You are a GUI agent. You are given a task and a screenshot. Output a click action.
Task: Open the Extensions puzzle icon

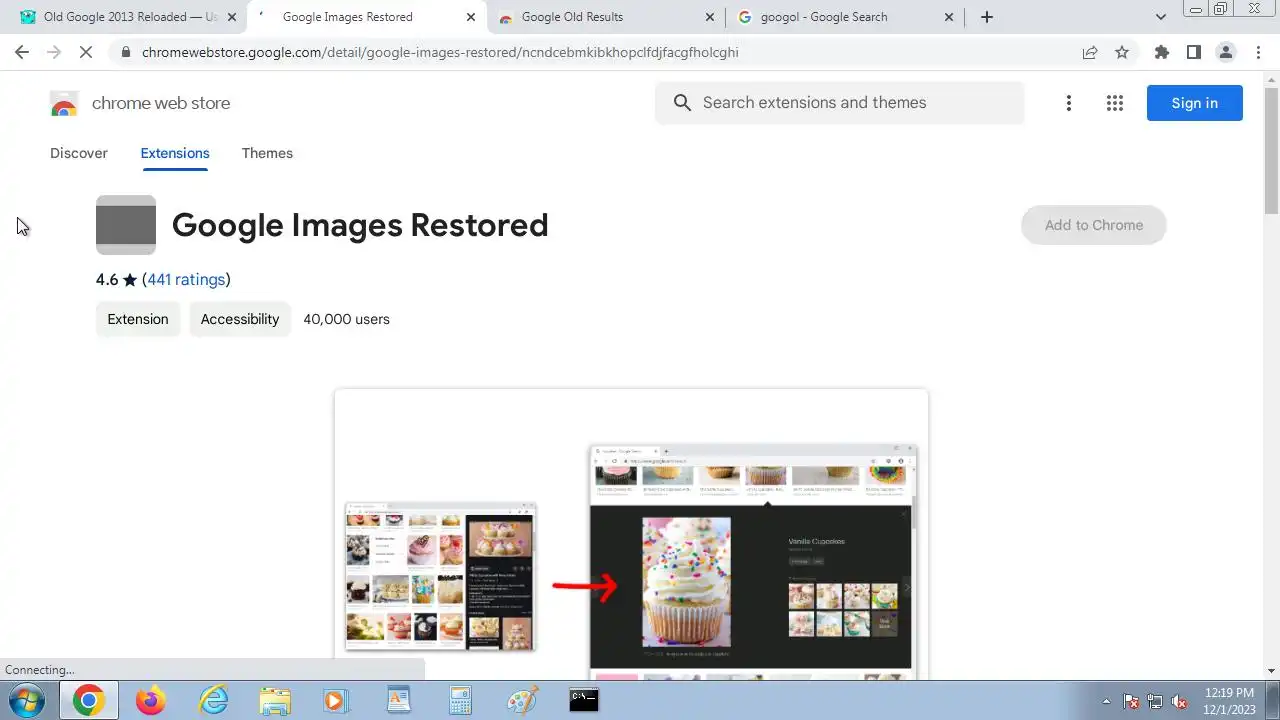[x=1161, y=52]
